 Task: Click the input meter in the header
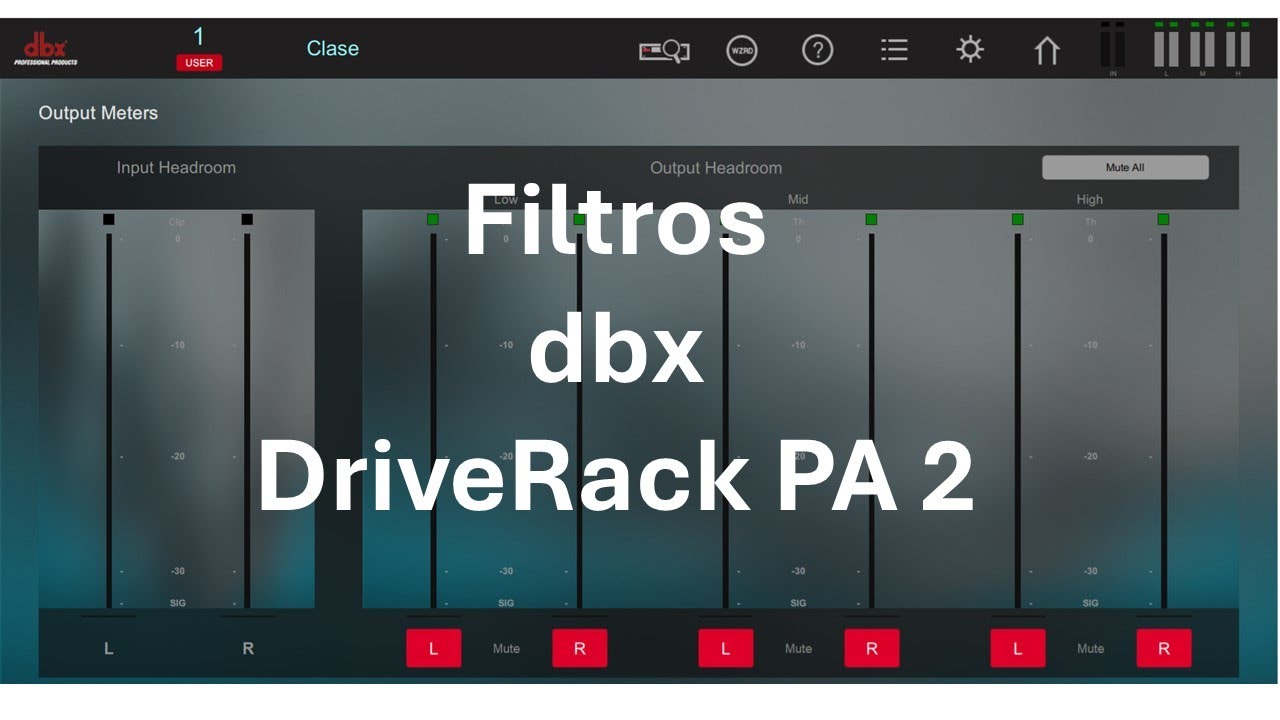tap(1113, 47)
